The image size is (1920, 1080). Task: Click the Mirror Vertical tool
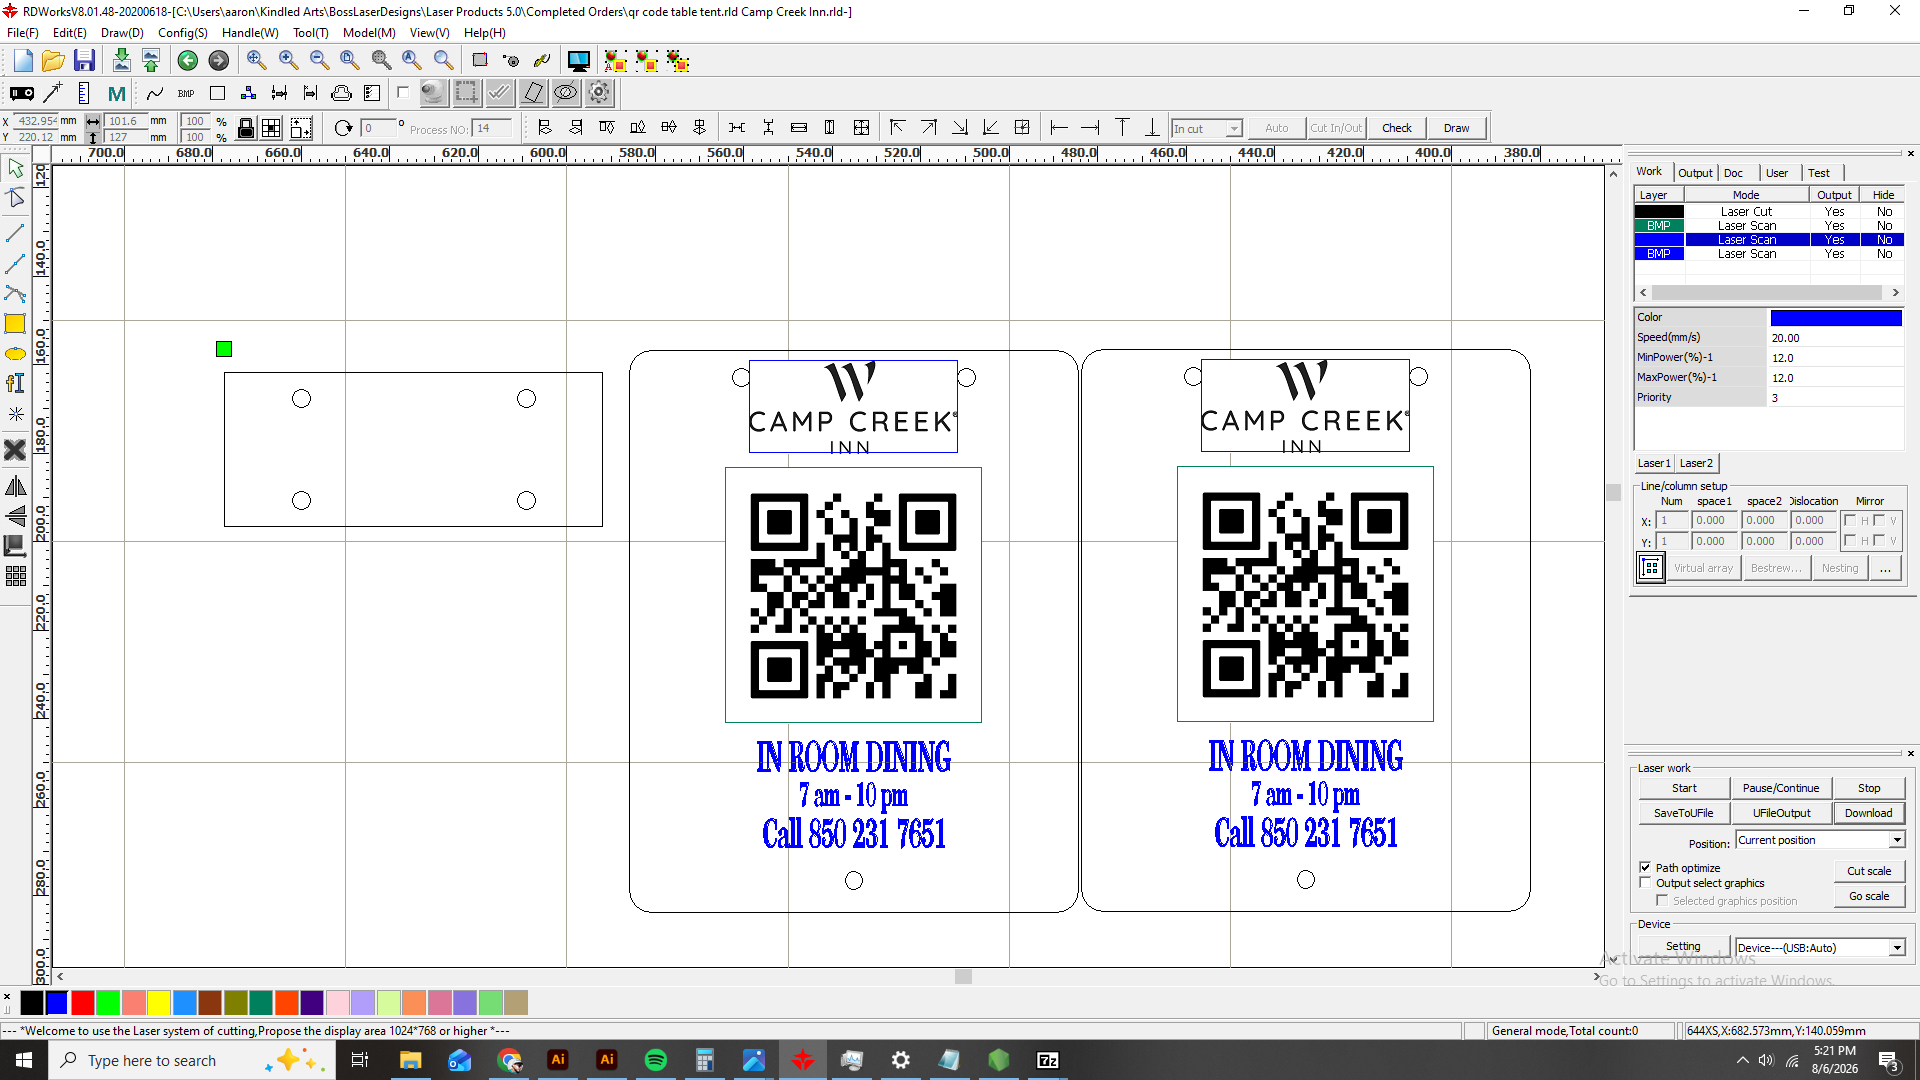pos(15,516)
